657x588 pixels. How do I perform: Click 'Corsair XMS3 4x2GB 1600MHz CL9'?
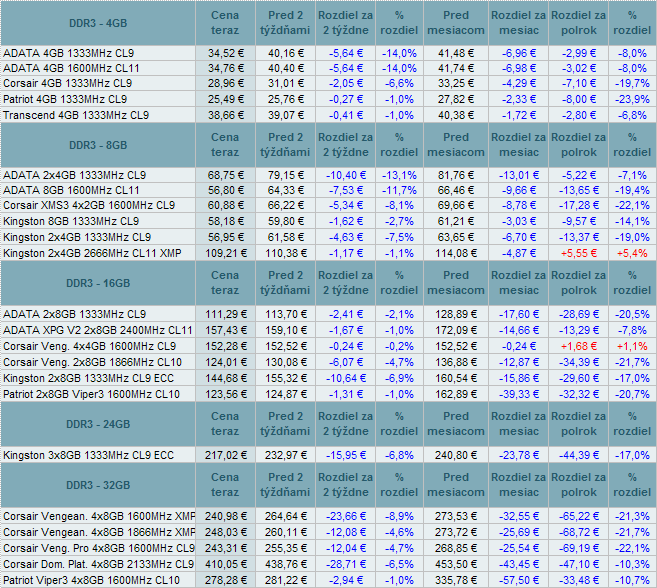pyautogui.click(x=89, y=205)
